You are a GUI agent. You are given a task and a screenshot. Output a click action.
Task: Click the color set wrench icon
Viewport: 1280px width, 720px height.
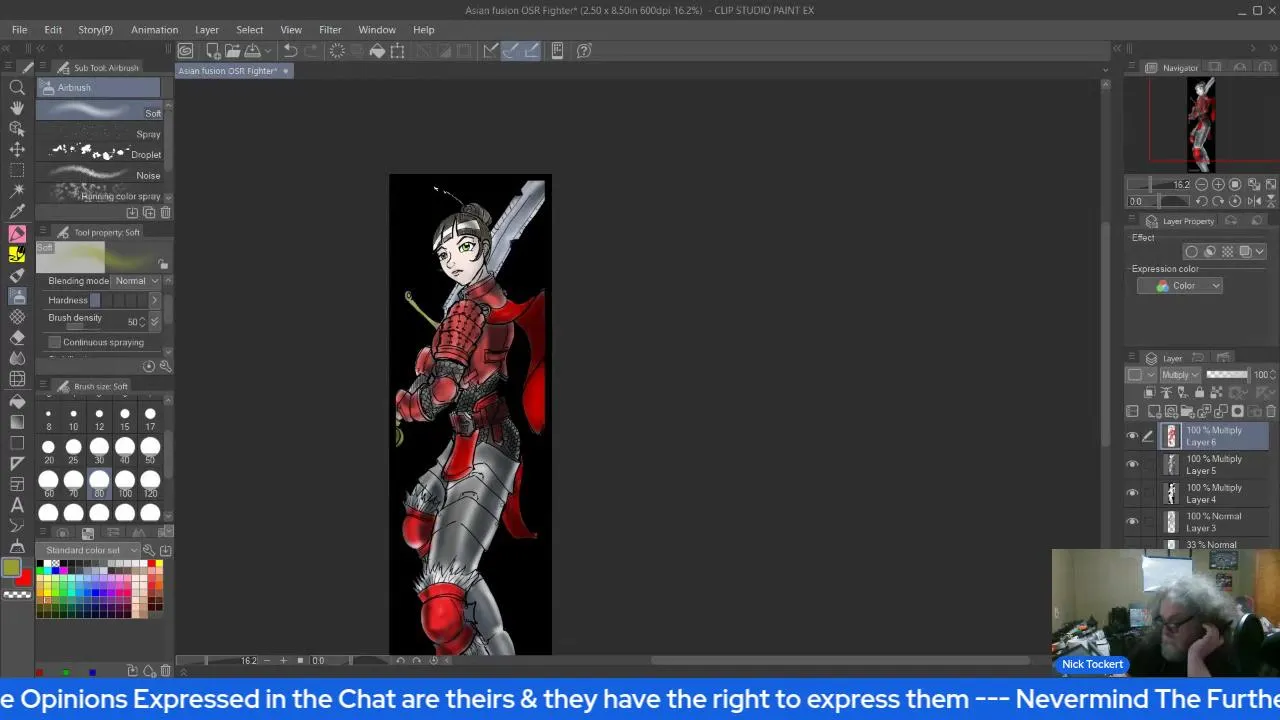(148, 550)
